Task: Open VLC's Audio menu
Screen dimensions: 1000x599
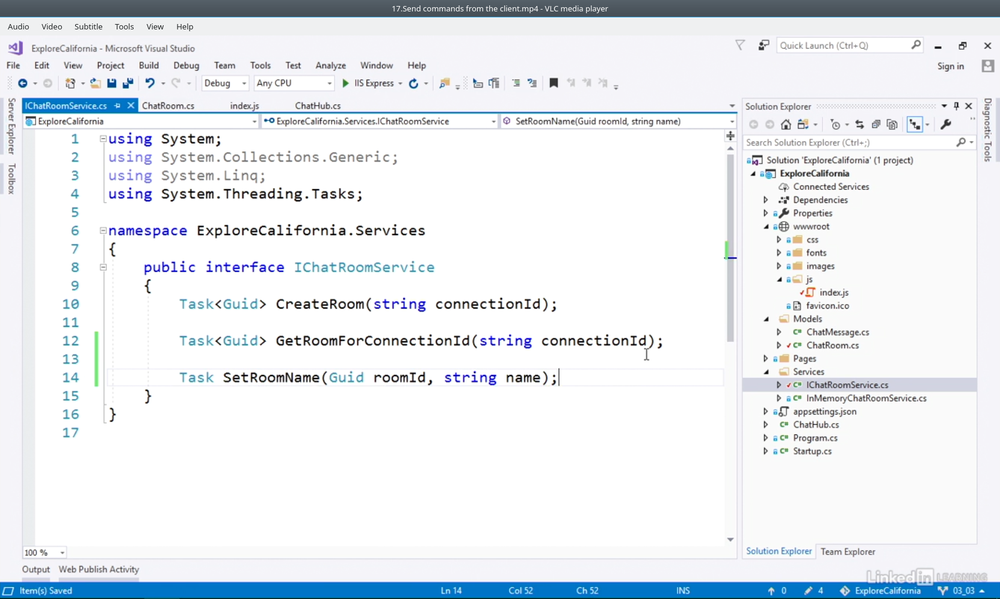Action: [18, 27]
